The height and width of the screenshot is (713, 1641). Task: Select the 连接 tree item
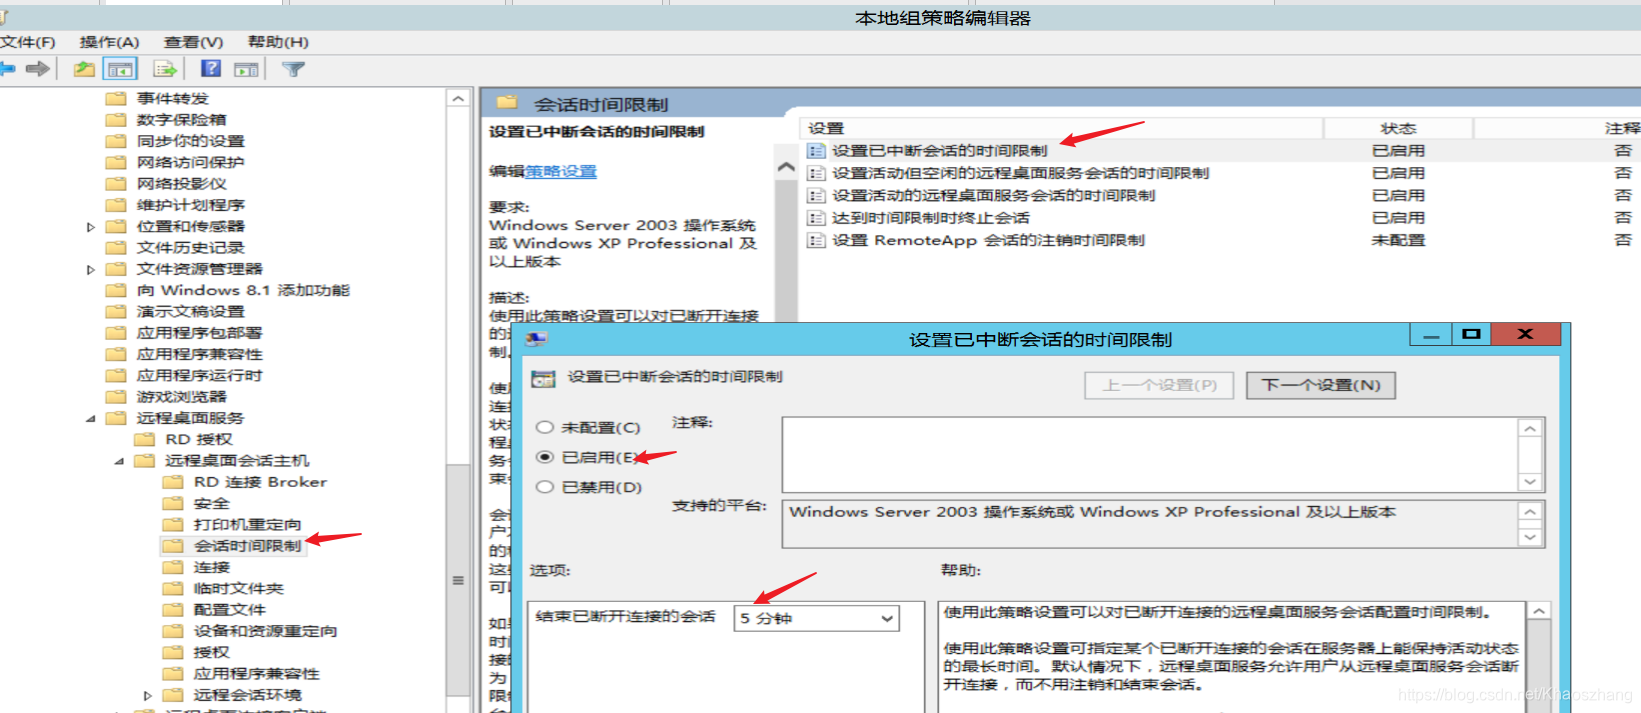tap(211, 567)
